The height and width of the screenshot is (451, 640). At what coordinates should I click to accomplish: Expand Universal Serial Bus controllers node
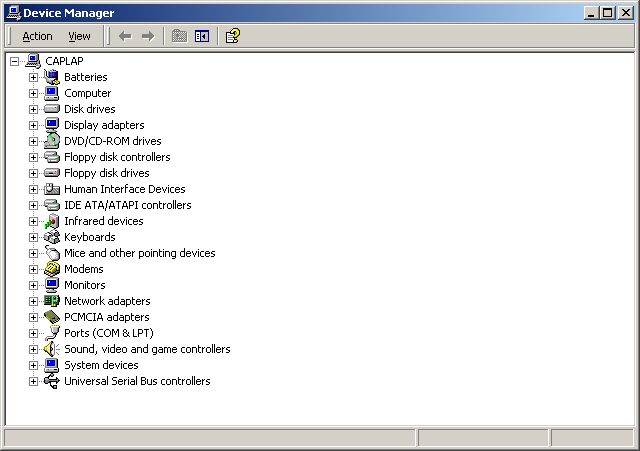pyautogui.click(x=33, y=381)
